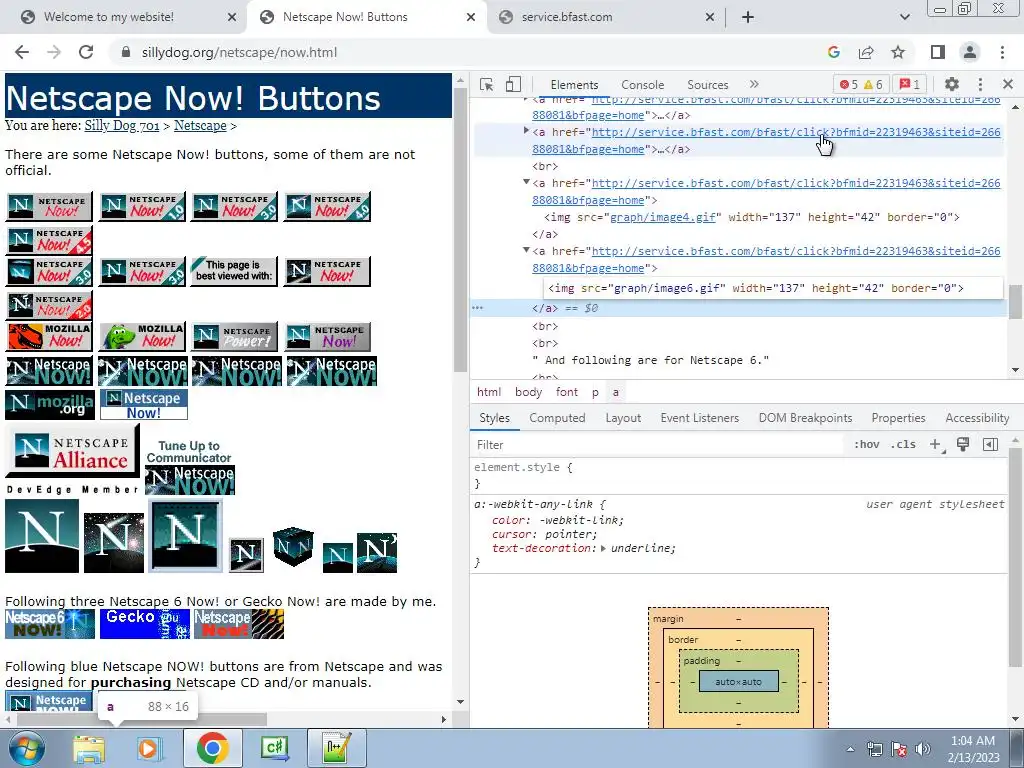Follow the Silly Dog 701 breadcrumb link
The width and height of the screenshot is (1024, 768).
(x=122, y=126)
